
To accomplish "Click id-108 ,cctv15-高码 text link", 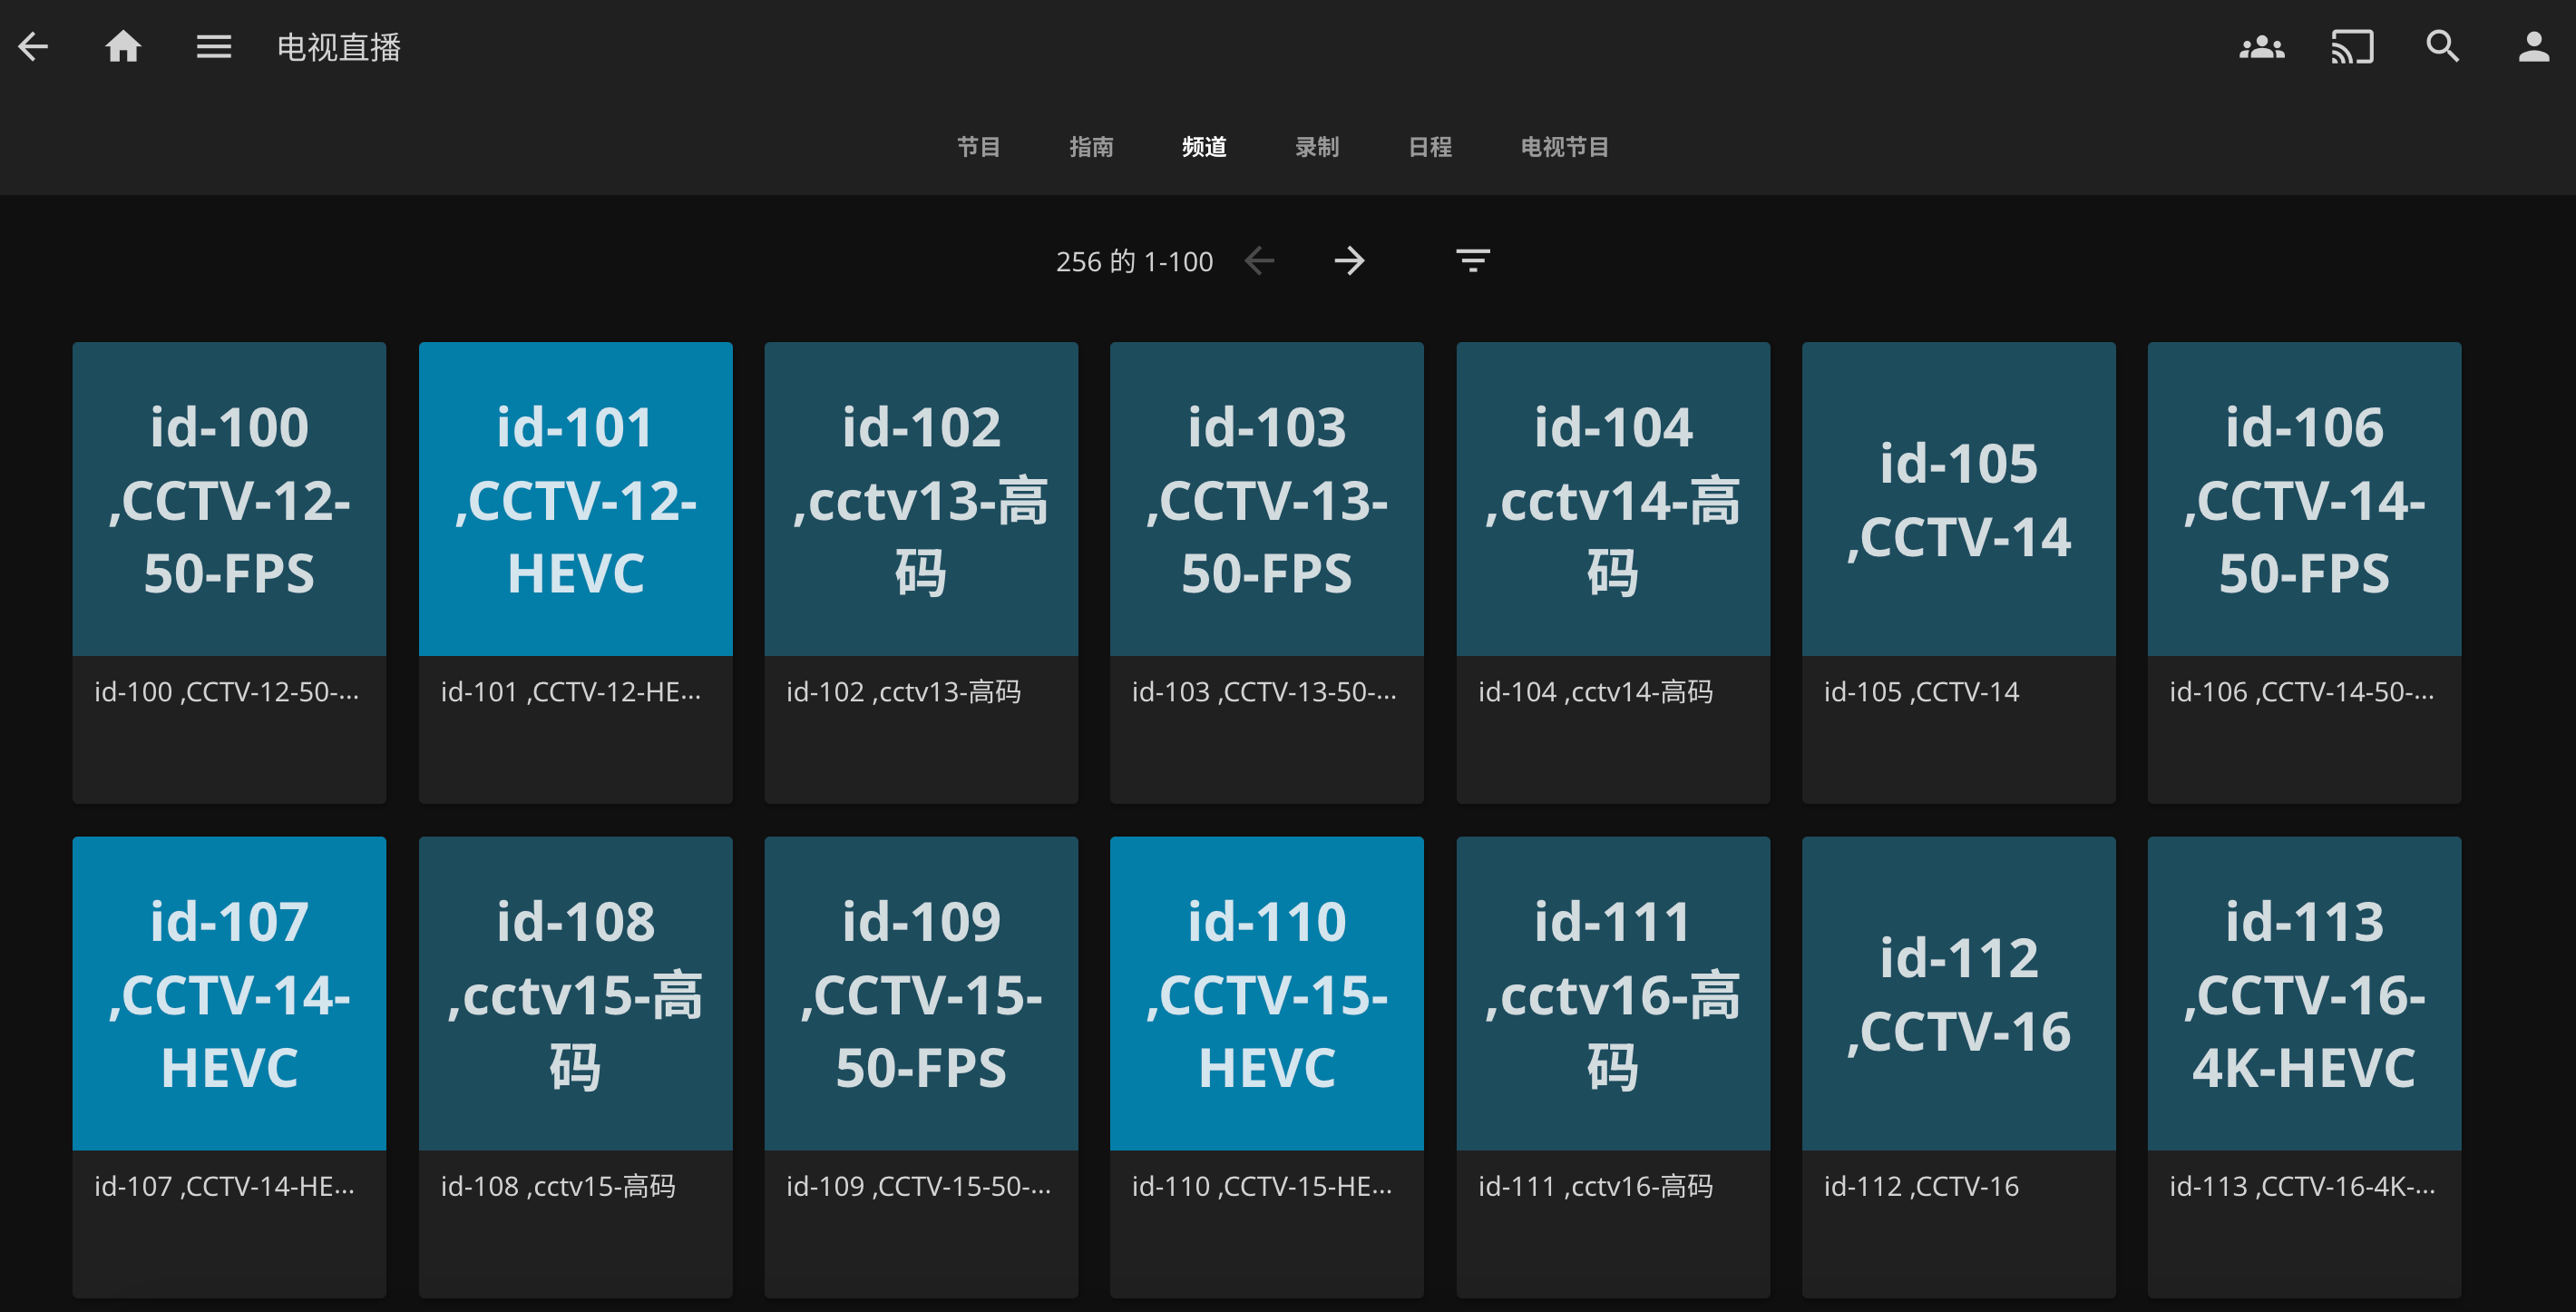I will (x=558, y=1186).
